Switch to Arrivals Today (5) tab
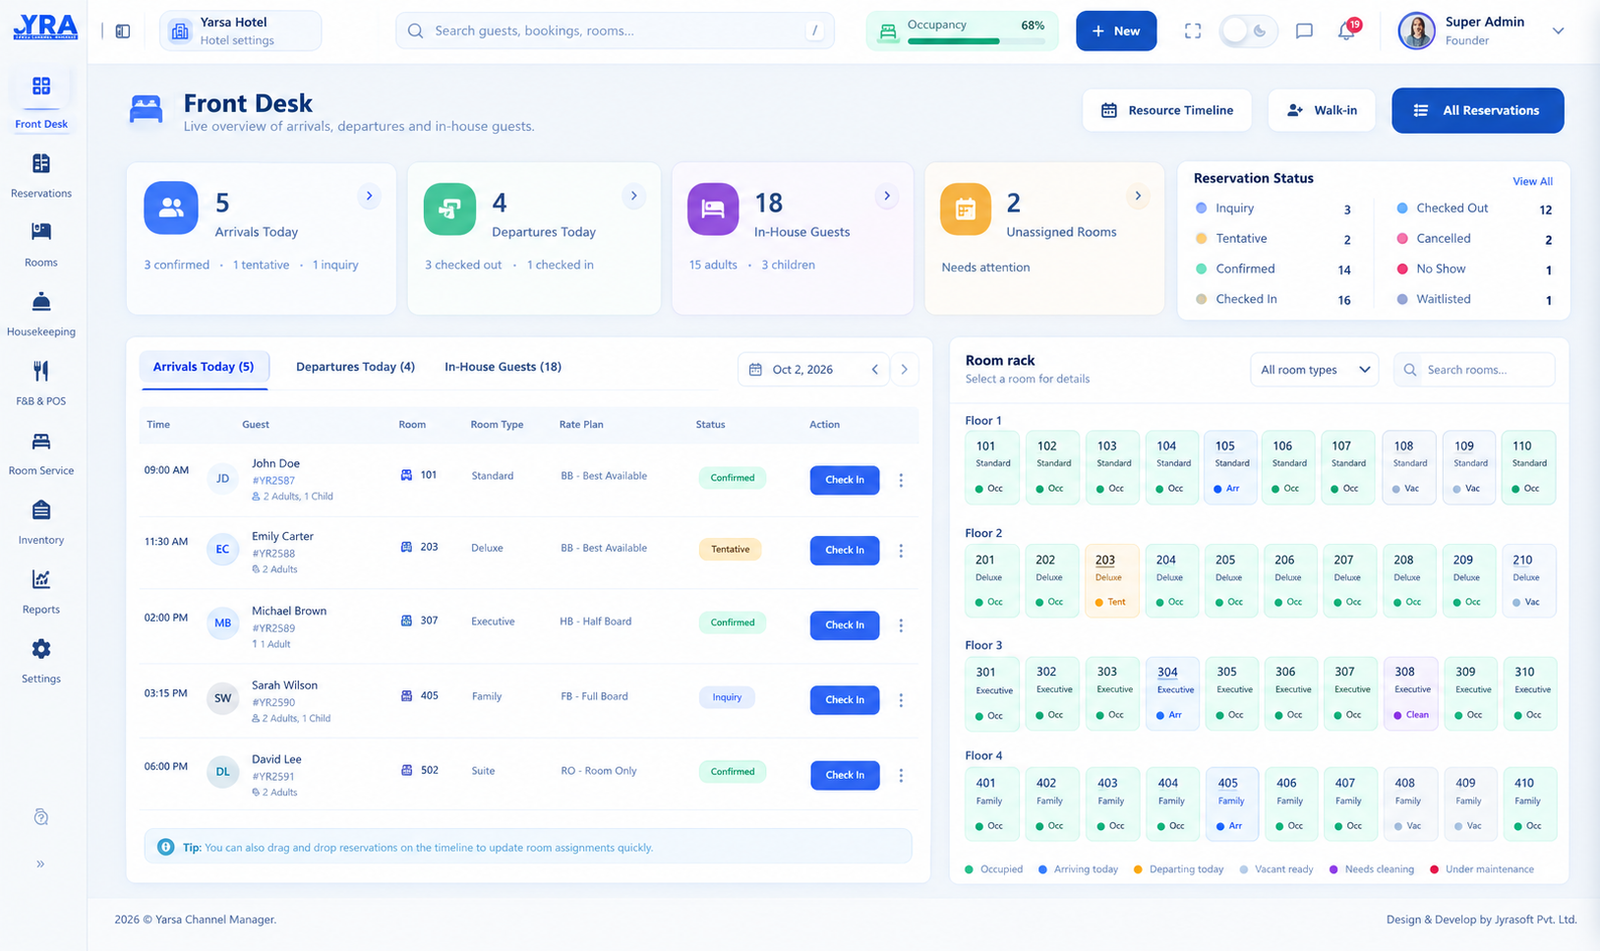Image resolution: width=1600 pixels, height=951 pixels. 203,367
